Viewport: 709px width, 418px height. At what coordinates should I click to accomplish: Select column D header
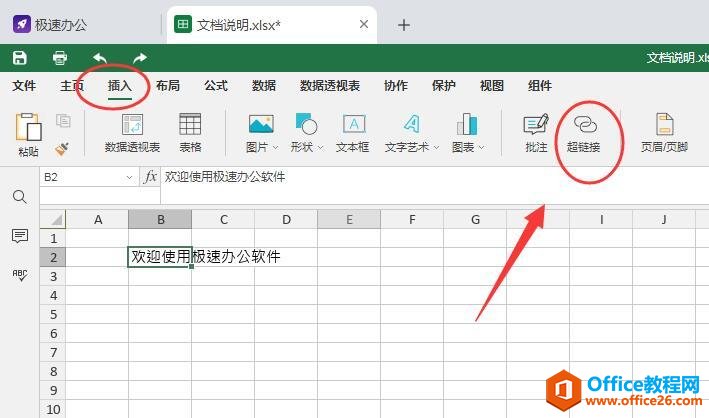coord(286,219)
